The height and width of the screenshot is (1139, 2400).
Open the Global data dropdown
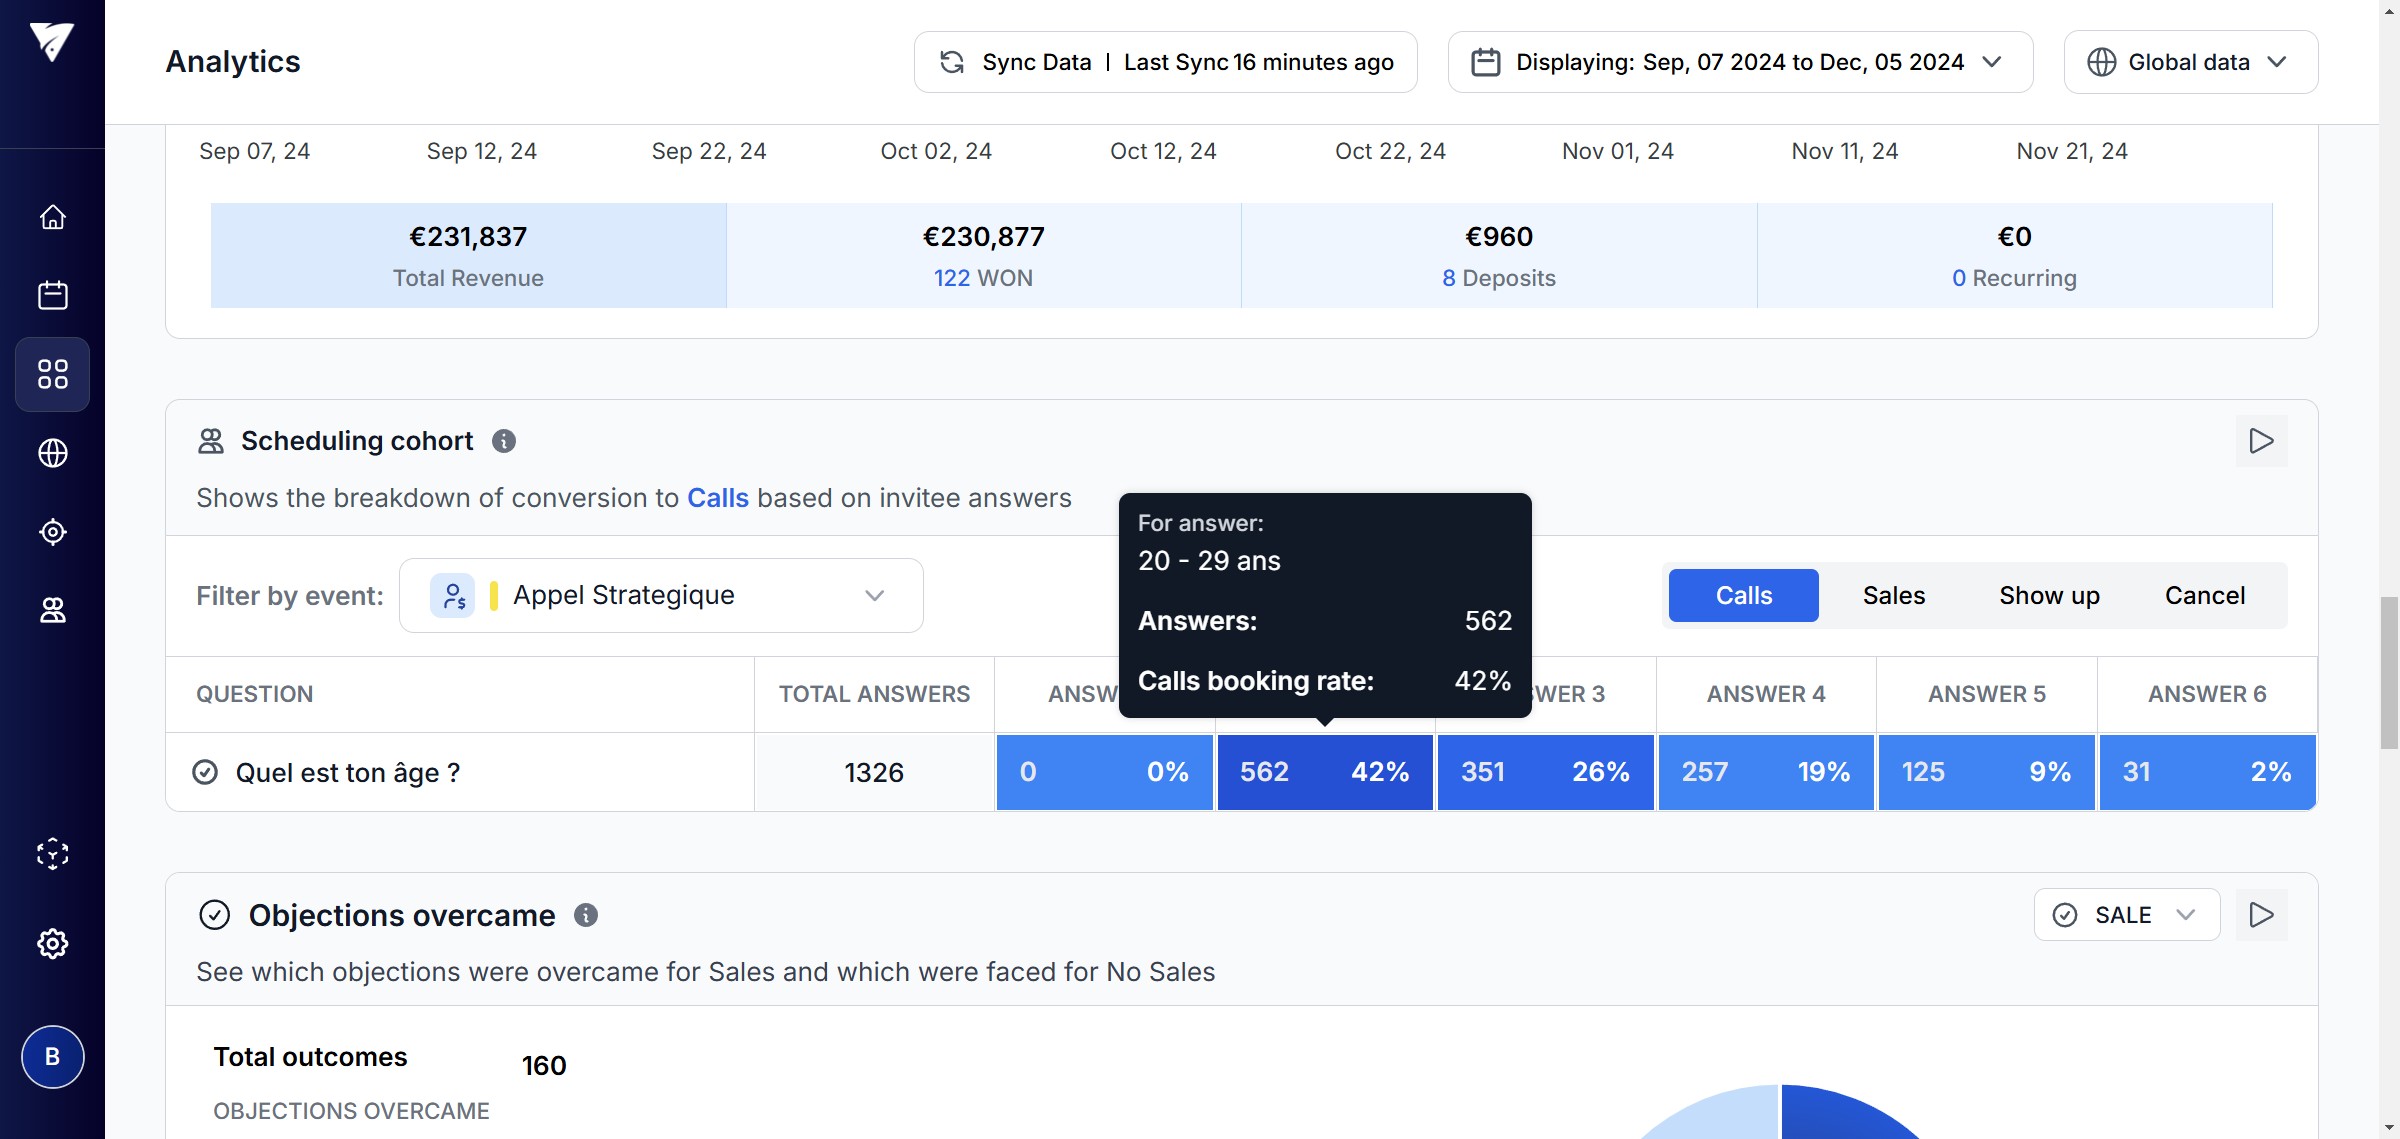(2190, 62)
